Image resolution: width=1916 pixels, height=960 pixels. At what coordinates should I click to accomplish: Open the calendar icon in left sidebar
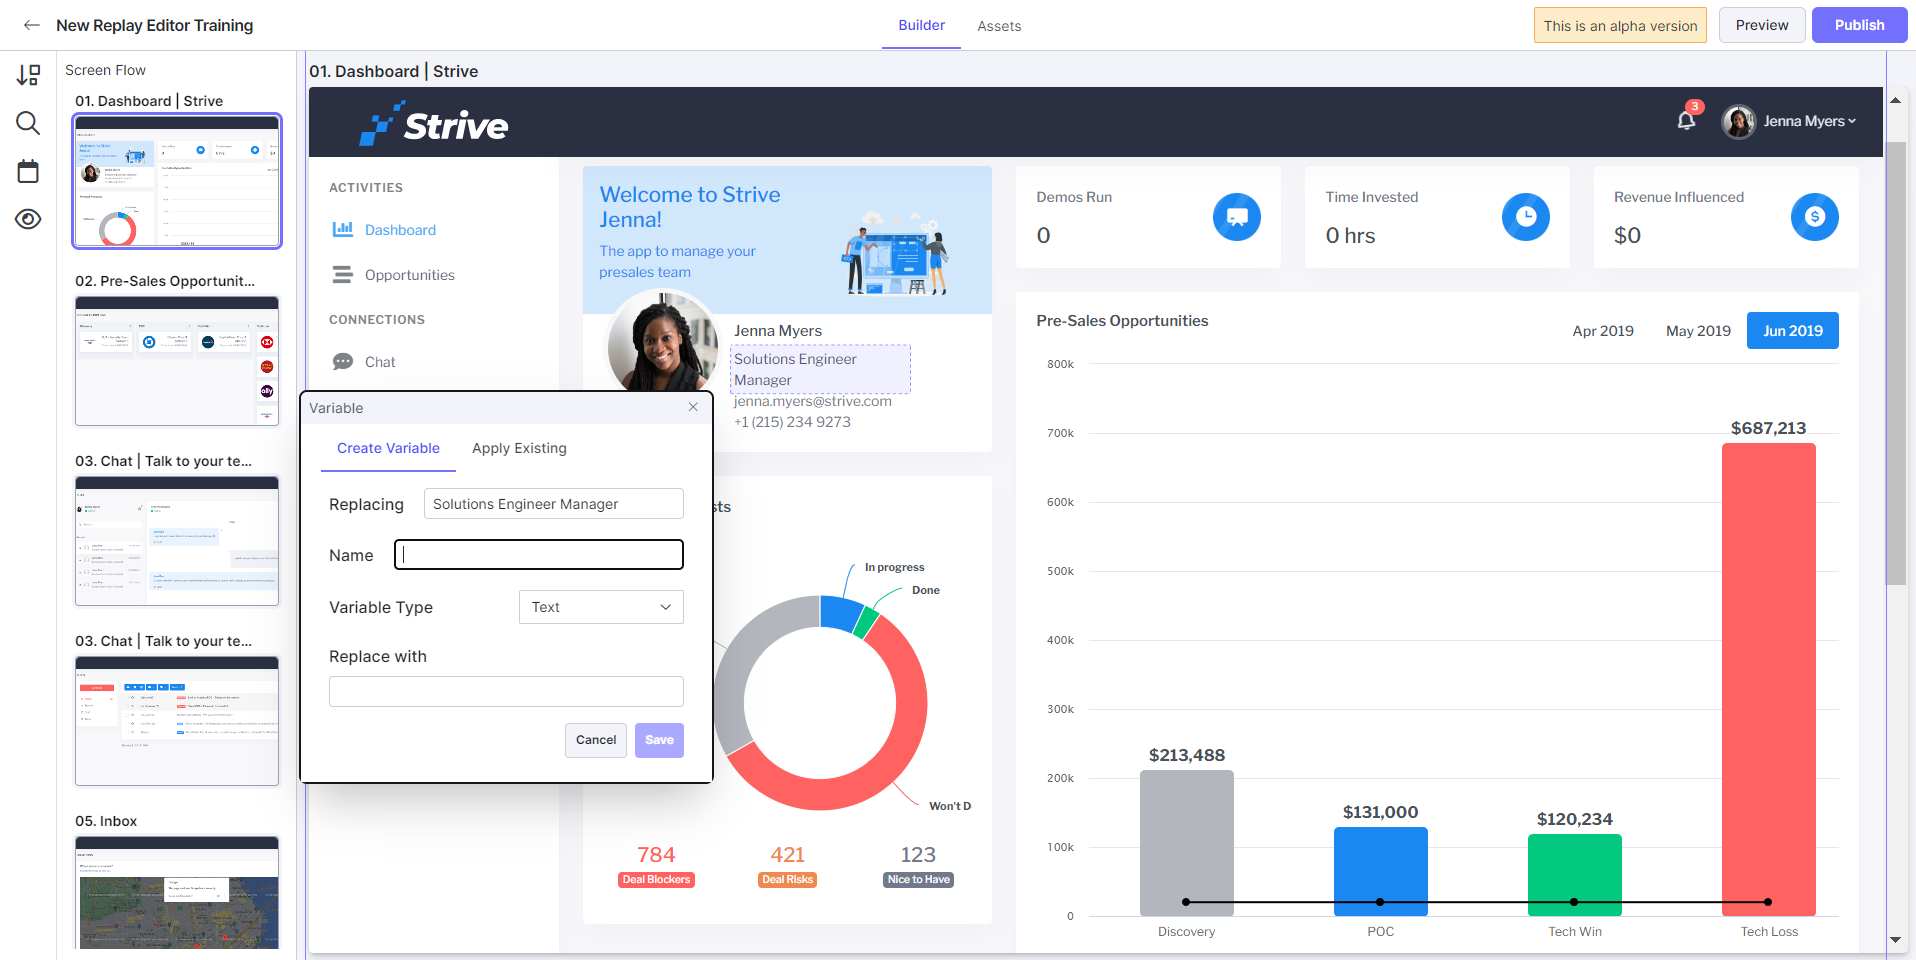click(28, 171)
